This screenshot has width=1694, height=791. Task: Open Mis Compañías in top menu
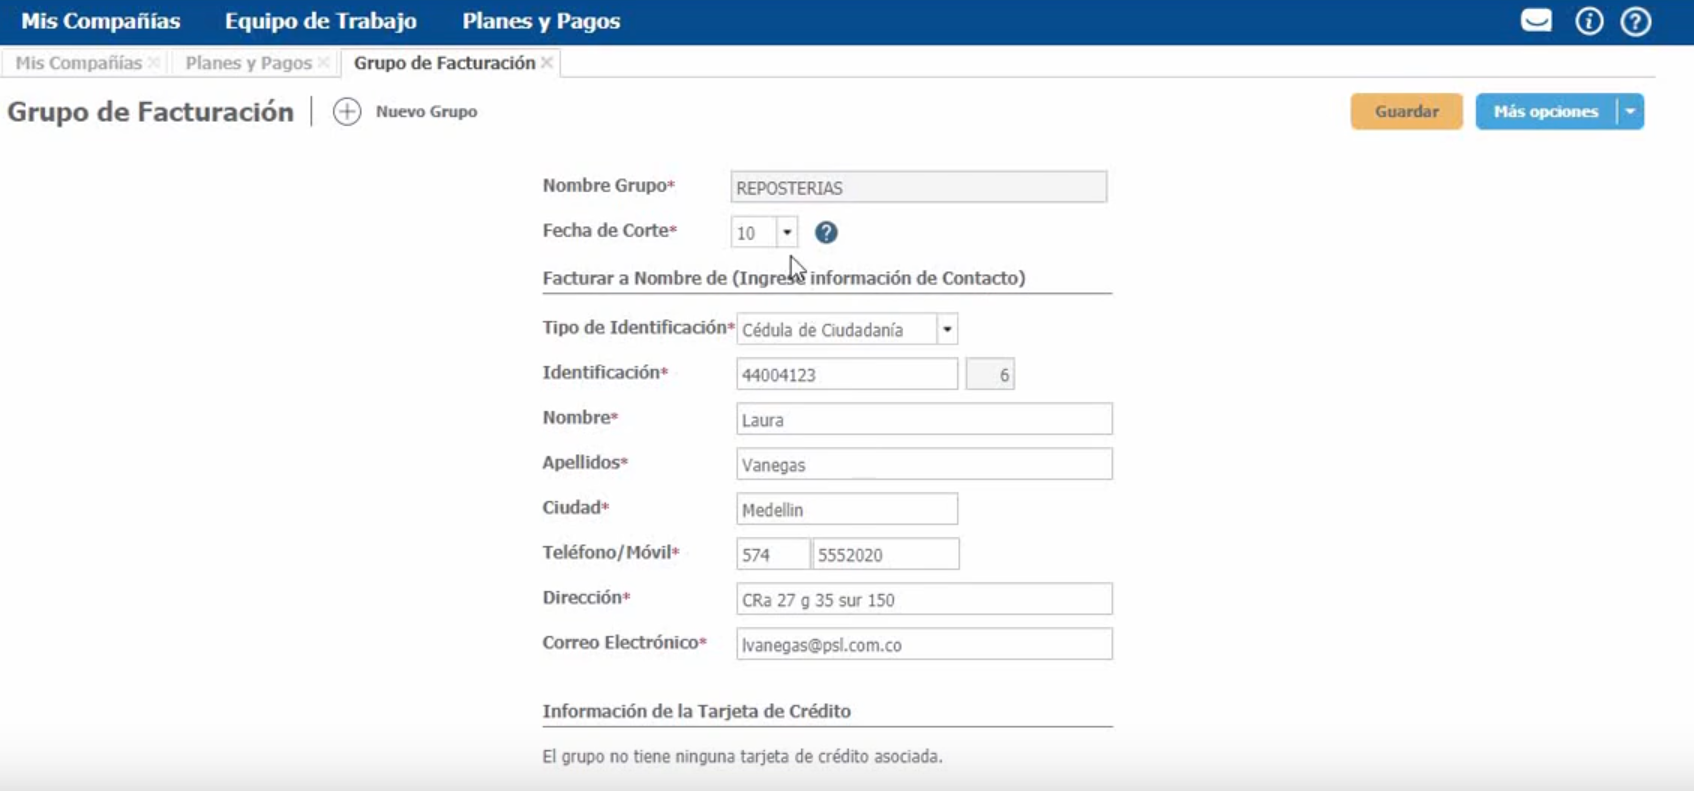click(101, 21)
